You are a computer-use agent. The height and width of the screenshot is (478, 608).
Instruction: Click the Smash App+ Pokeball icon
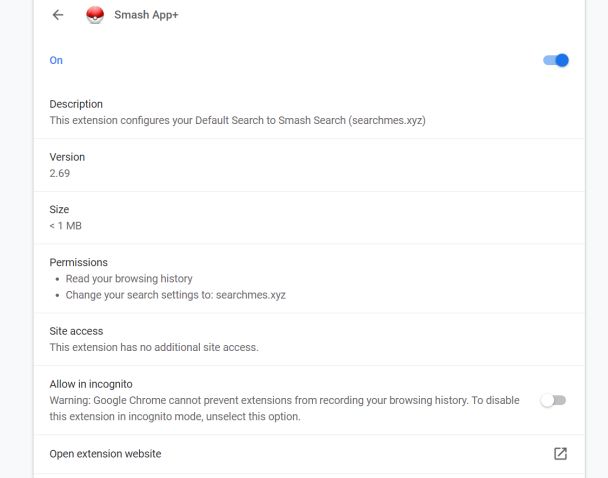pyautogui.click(x=95, y=15)
